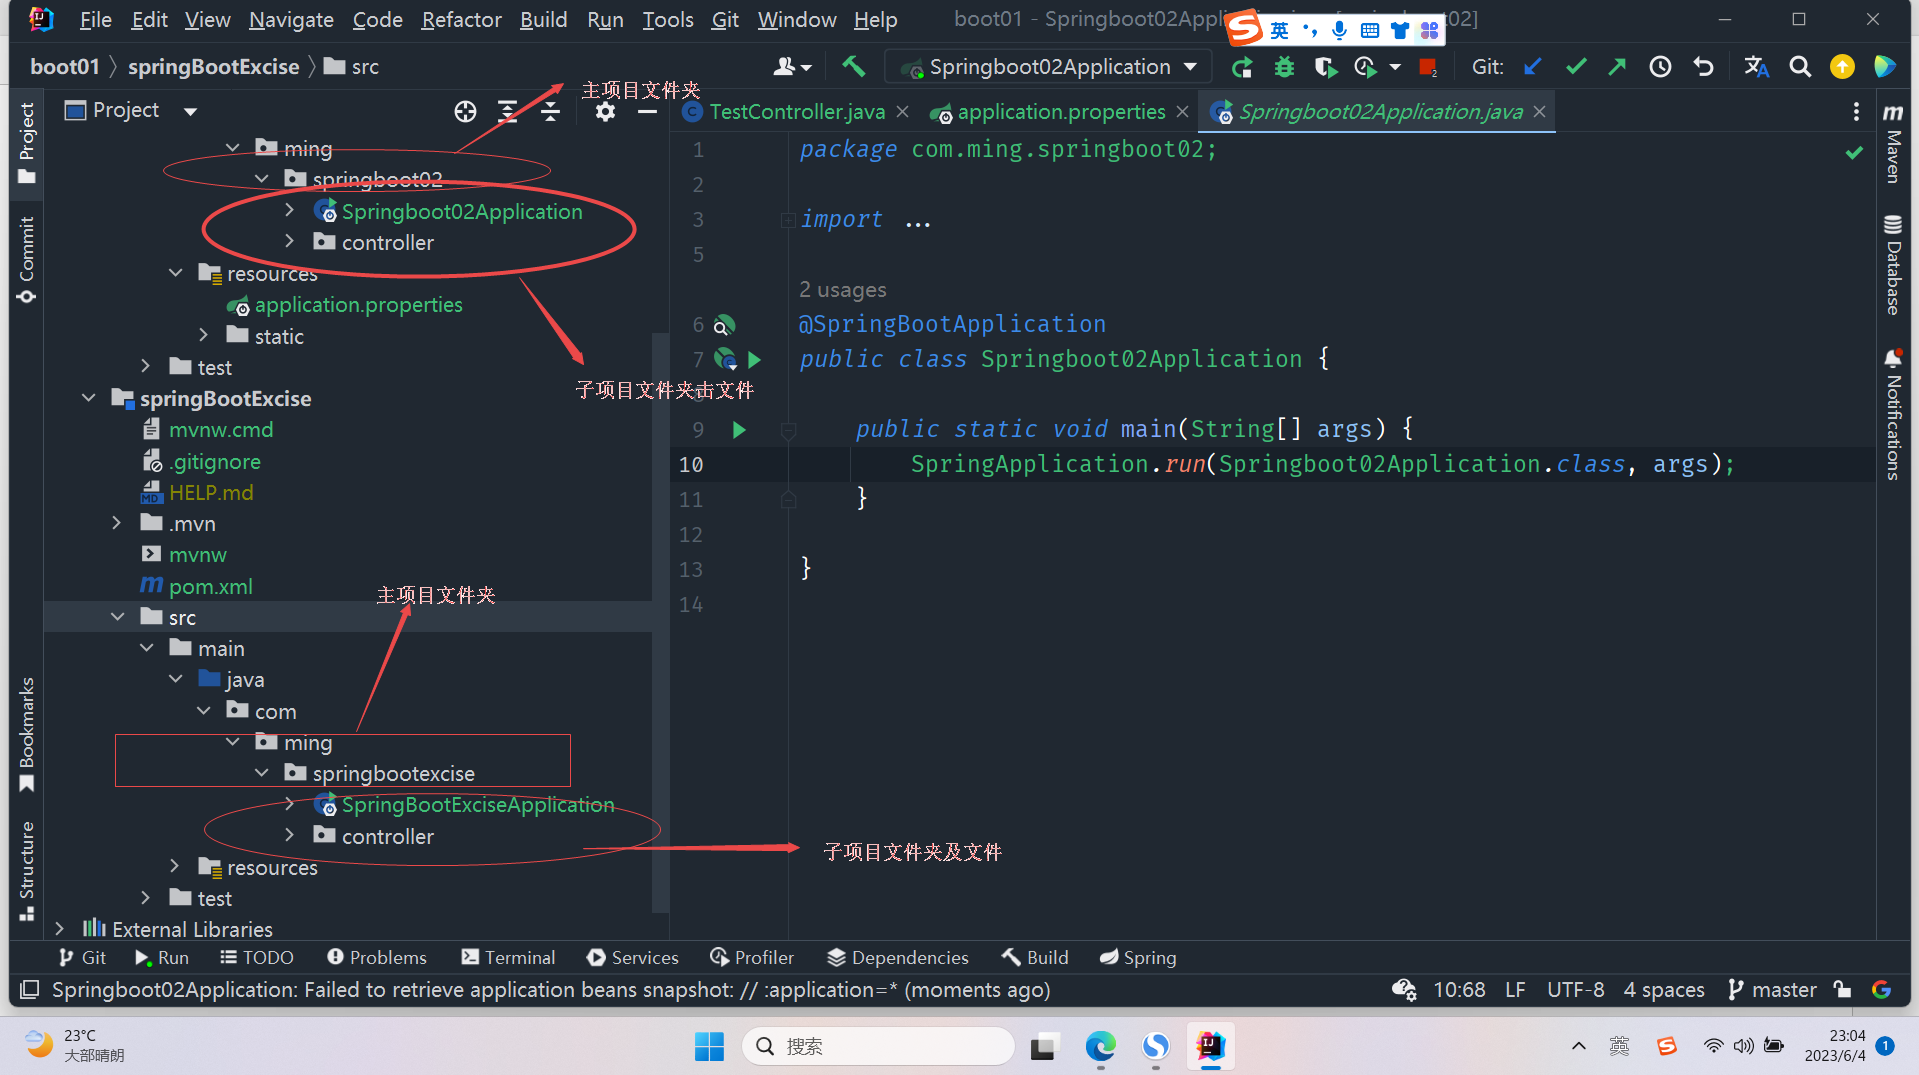Viewport: 1919px width, 1075px height.
Task: Click the Build Project hammer icon
Action: coord(853,67)
